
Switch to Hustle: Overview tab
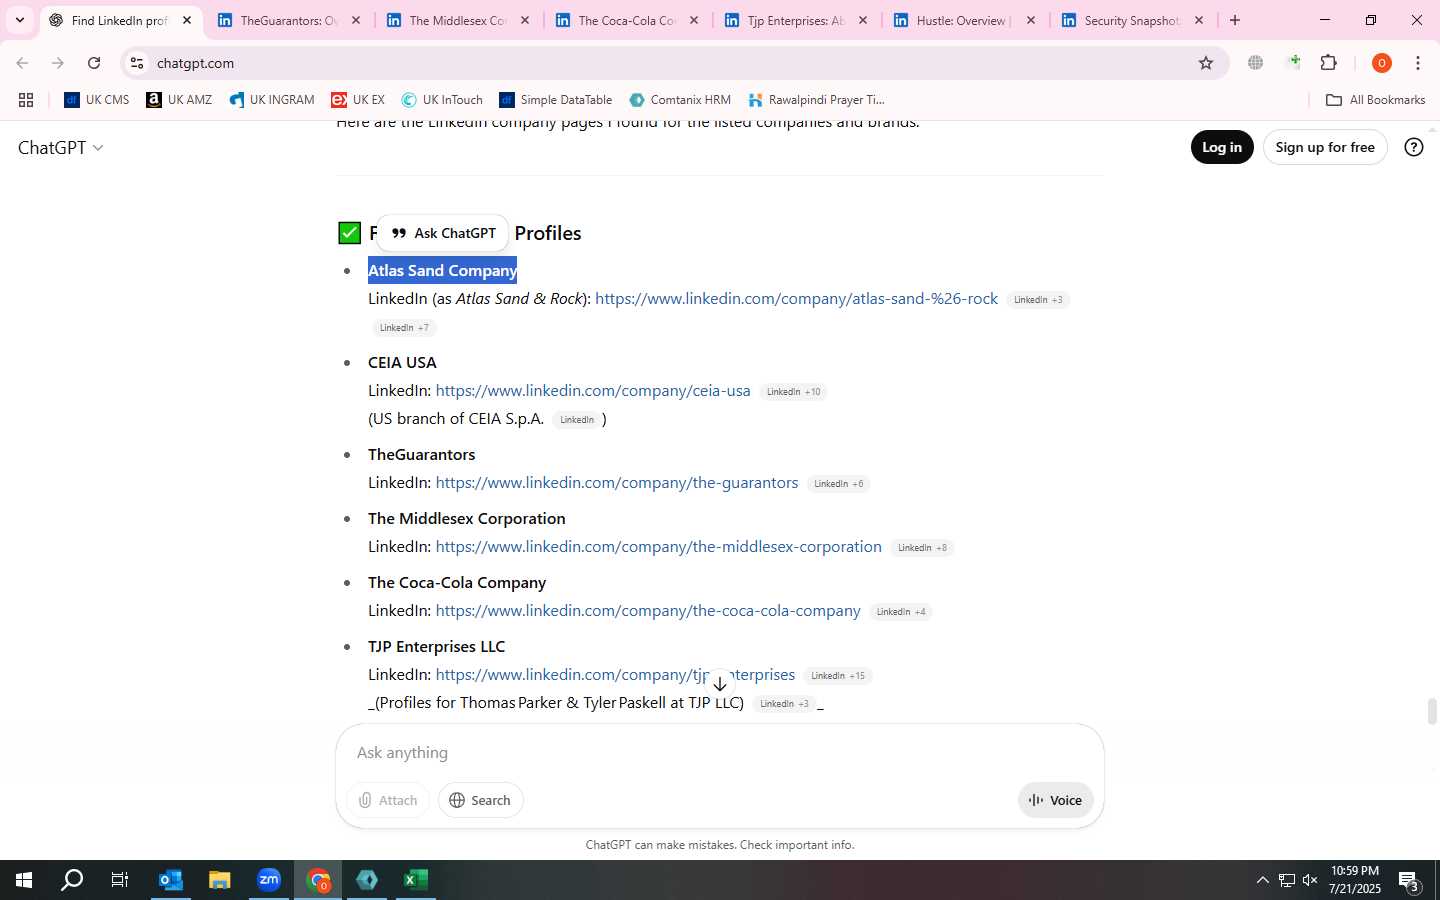point(963,20)
